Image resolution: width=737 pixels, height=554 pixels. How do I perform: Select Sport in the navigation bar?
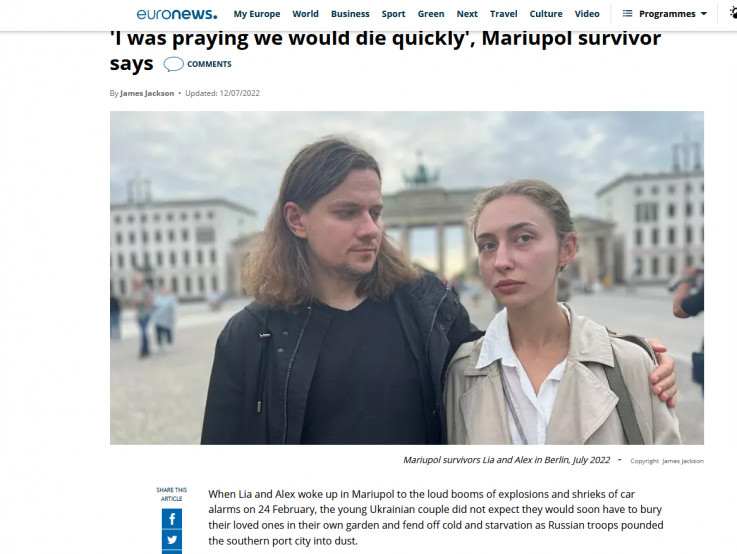[393, 14]
